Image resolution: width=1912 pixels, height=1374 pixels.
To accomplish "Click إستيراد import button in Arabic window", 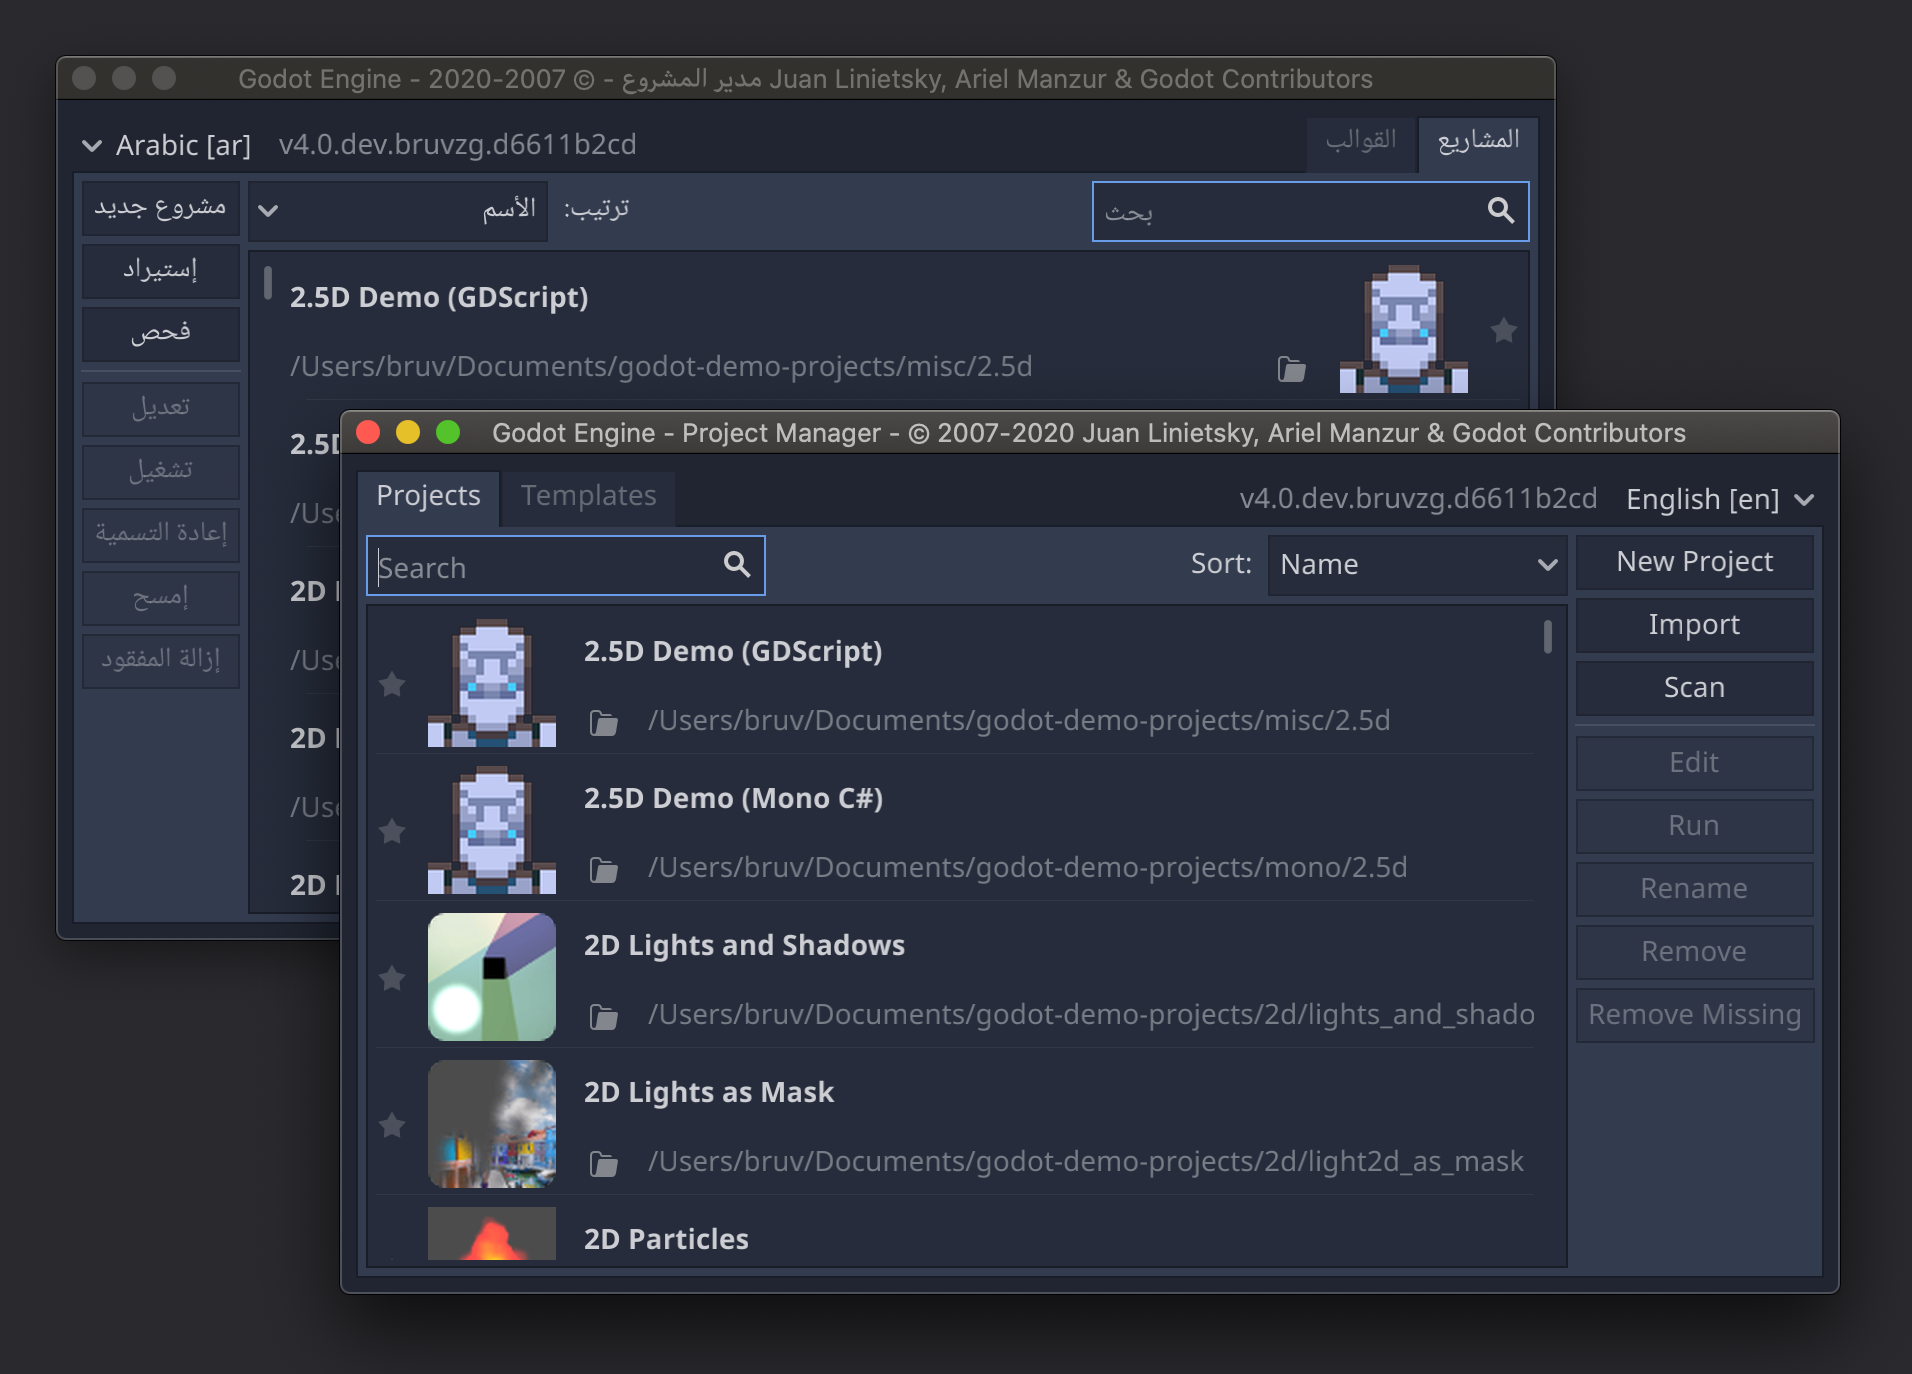I will point(160,271).
